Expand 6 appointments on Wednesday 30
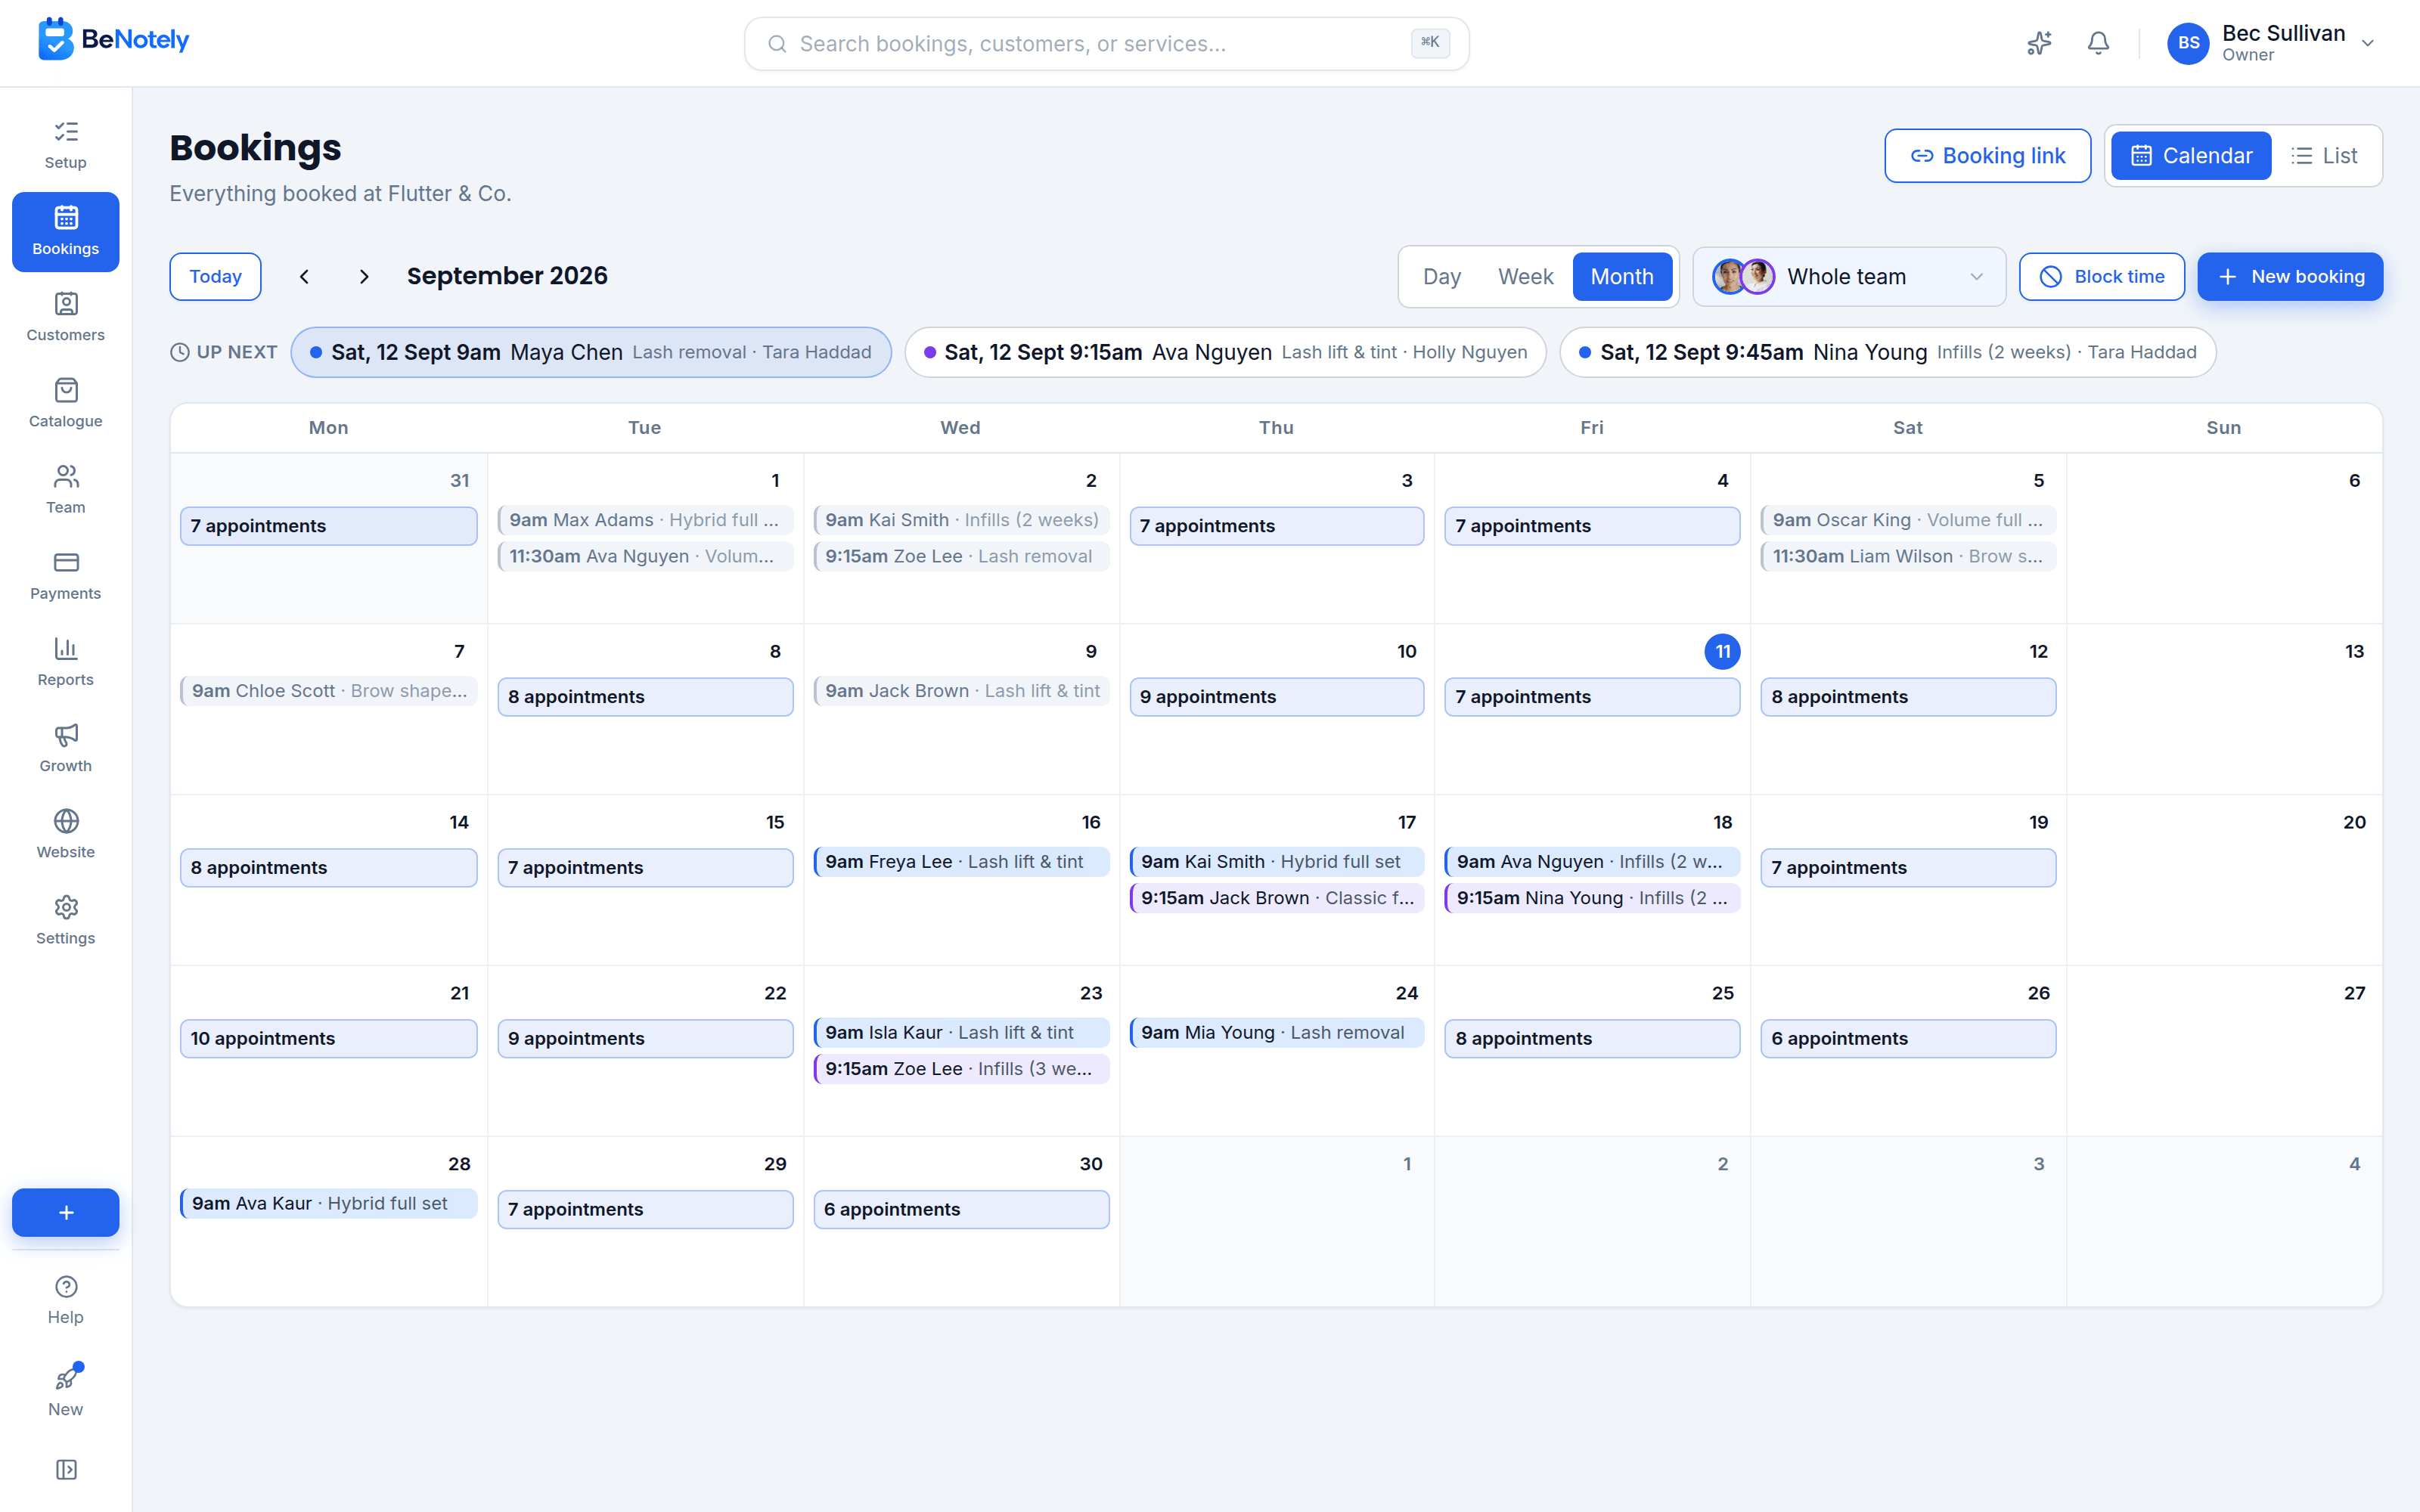This screenshot has height=1512, width=2420. [x=961, y=1209]
